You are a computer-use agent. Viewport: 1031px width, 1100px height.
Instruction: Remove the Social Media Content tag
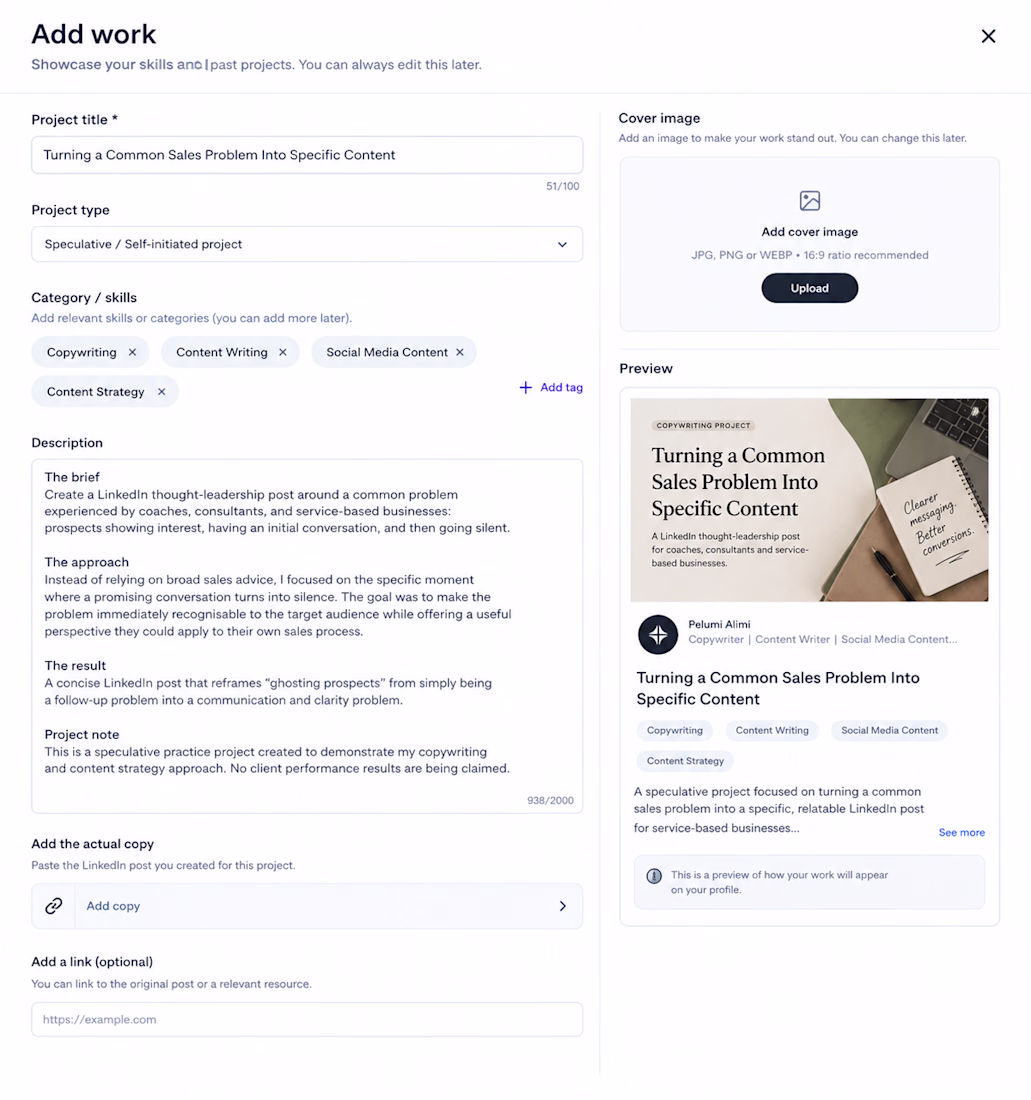coord(460,352)
